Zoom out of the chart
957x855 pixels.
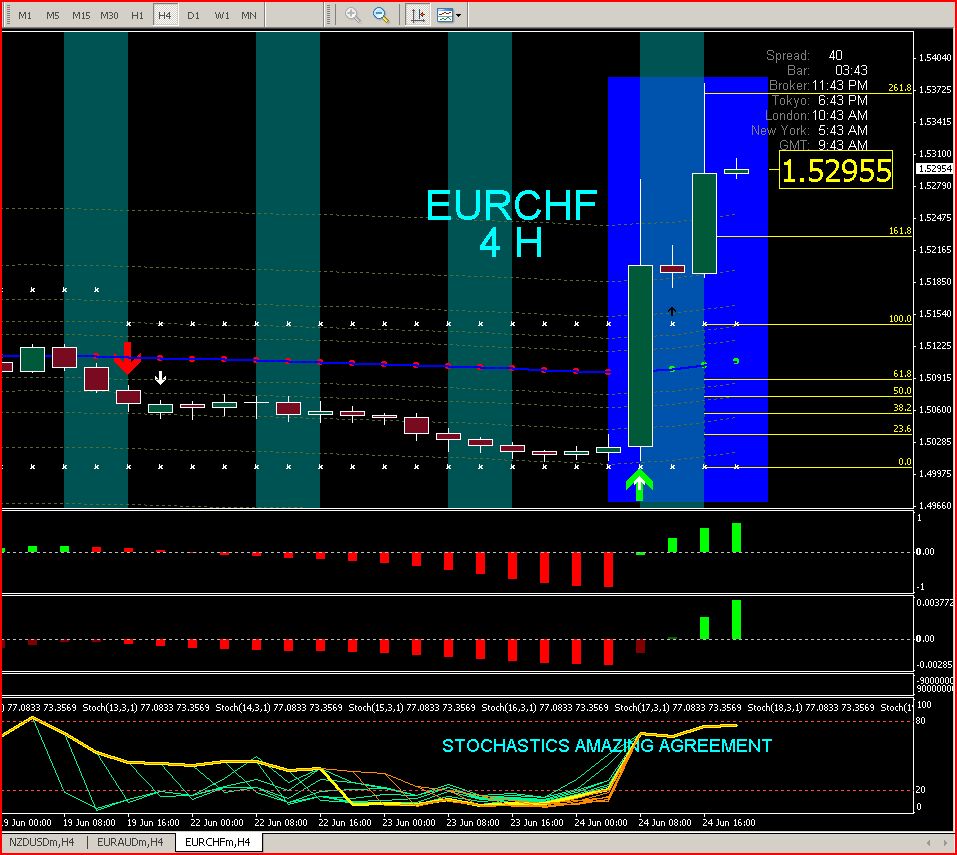click(x=381, y=15)
